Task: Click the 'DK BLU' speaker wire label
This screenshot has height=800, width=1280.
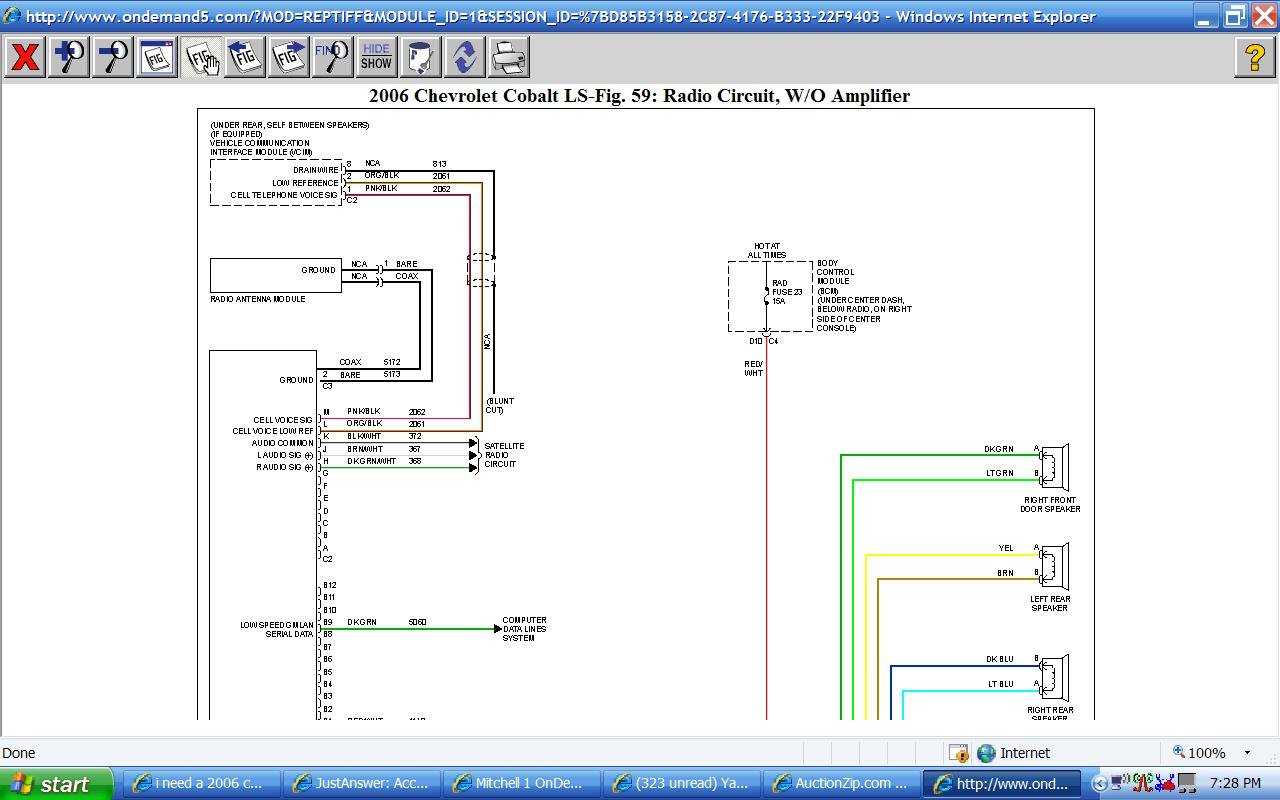Action: [x=999, y=659]
